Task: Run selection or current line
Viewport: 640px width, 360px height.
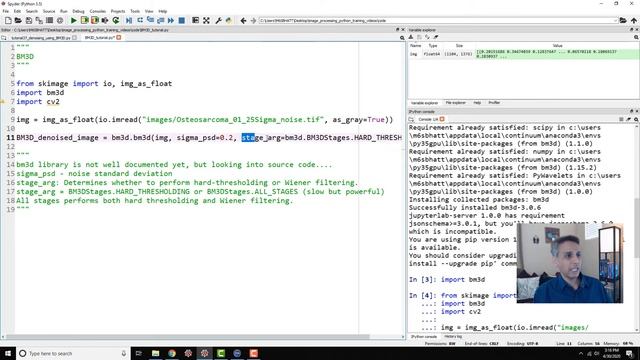Action: coord(105,20)
